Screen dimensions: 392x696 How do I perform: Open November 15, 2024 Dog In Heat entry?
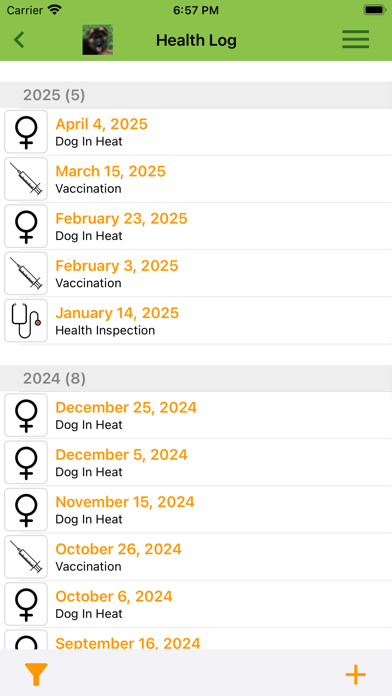coord(196,510)
